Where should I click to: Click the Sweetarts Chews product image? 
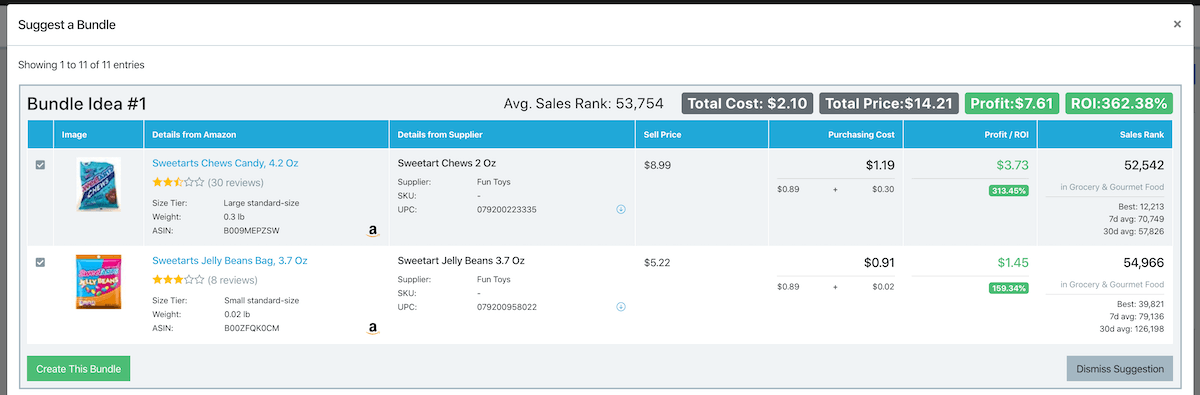99,184
